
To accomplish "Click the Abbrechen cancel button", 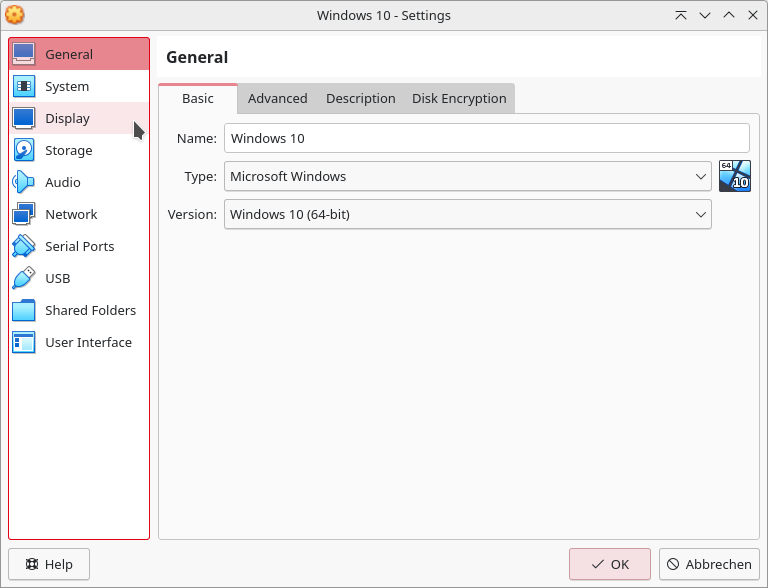I will point(709,564).
